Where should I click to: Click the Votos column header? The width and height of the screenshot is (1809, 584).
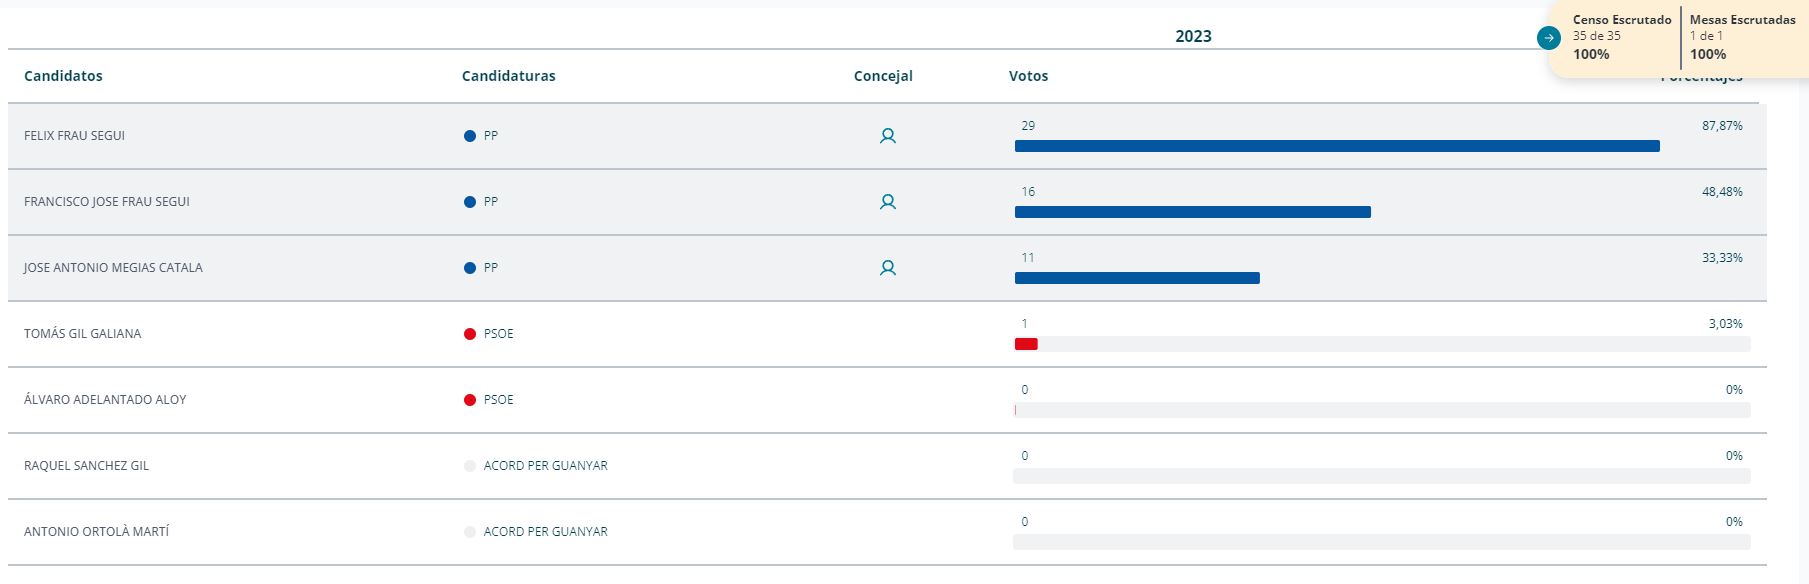coord(1028,76)
